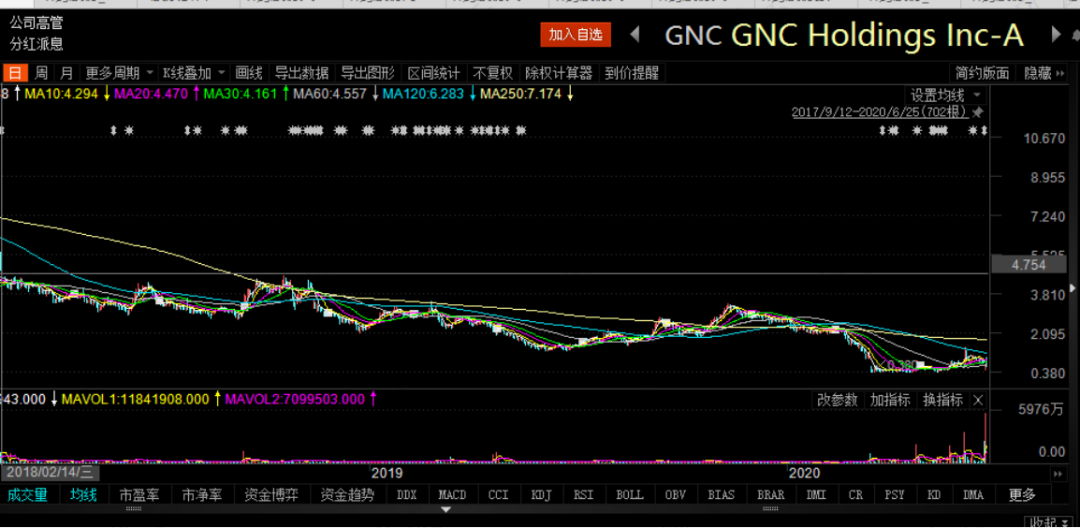Open 设置均线 moving average settings dropdown
Viewport: 1080px width, 528px height.
tap(946, 95)
